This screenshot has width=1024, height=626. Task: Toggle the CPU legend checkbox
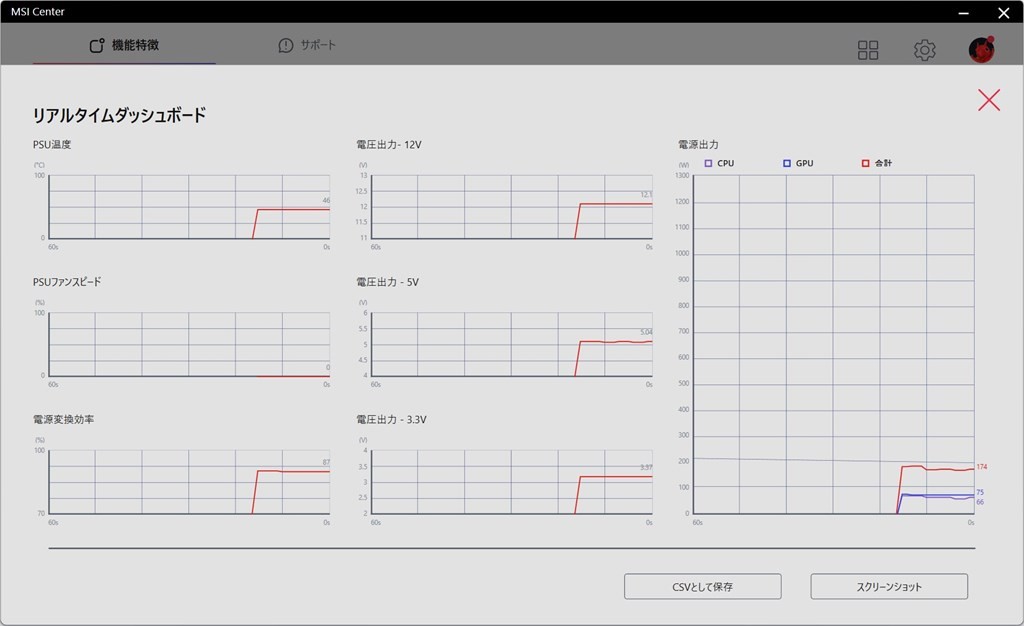tap(708, 163)
